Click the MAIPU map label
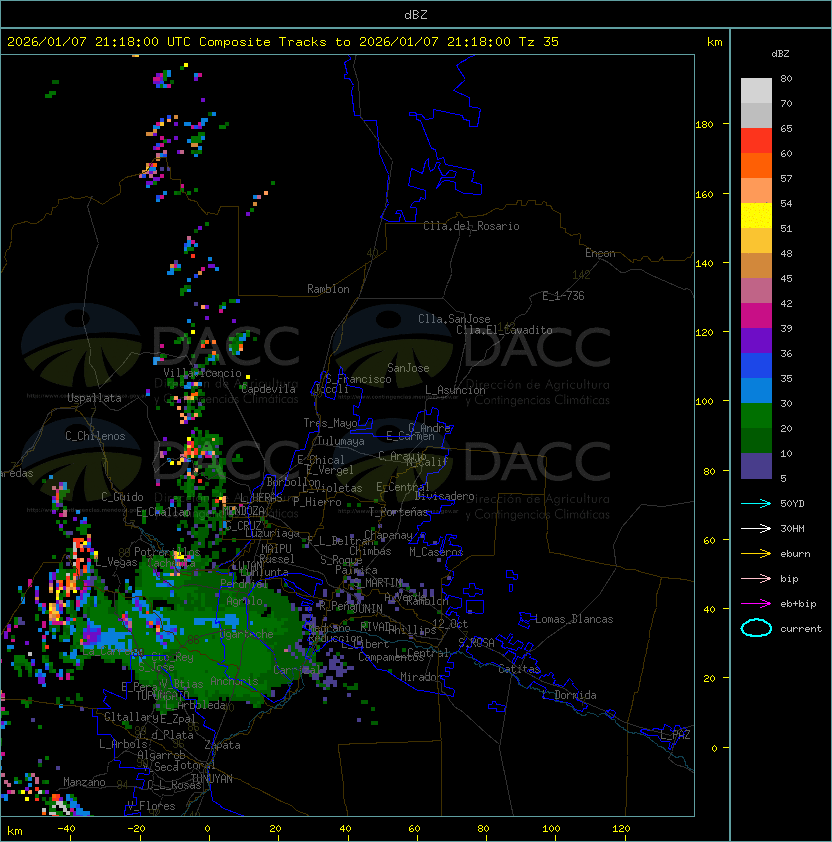Image resolution: width=832 pixels, height=842 pixels. [x=276, y=549]
